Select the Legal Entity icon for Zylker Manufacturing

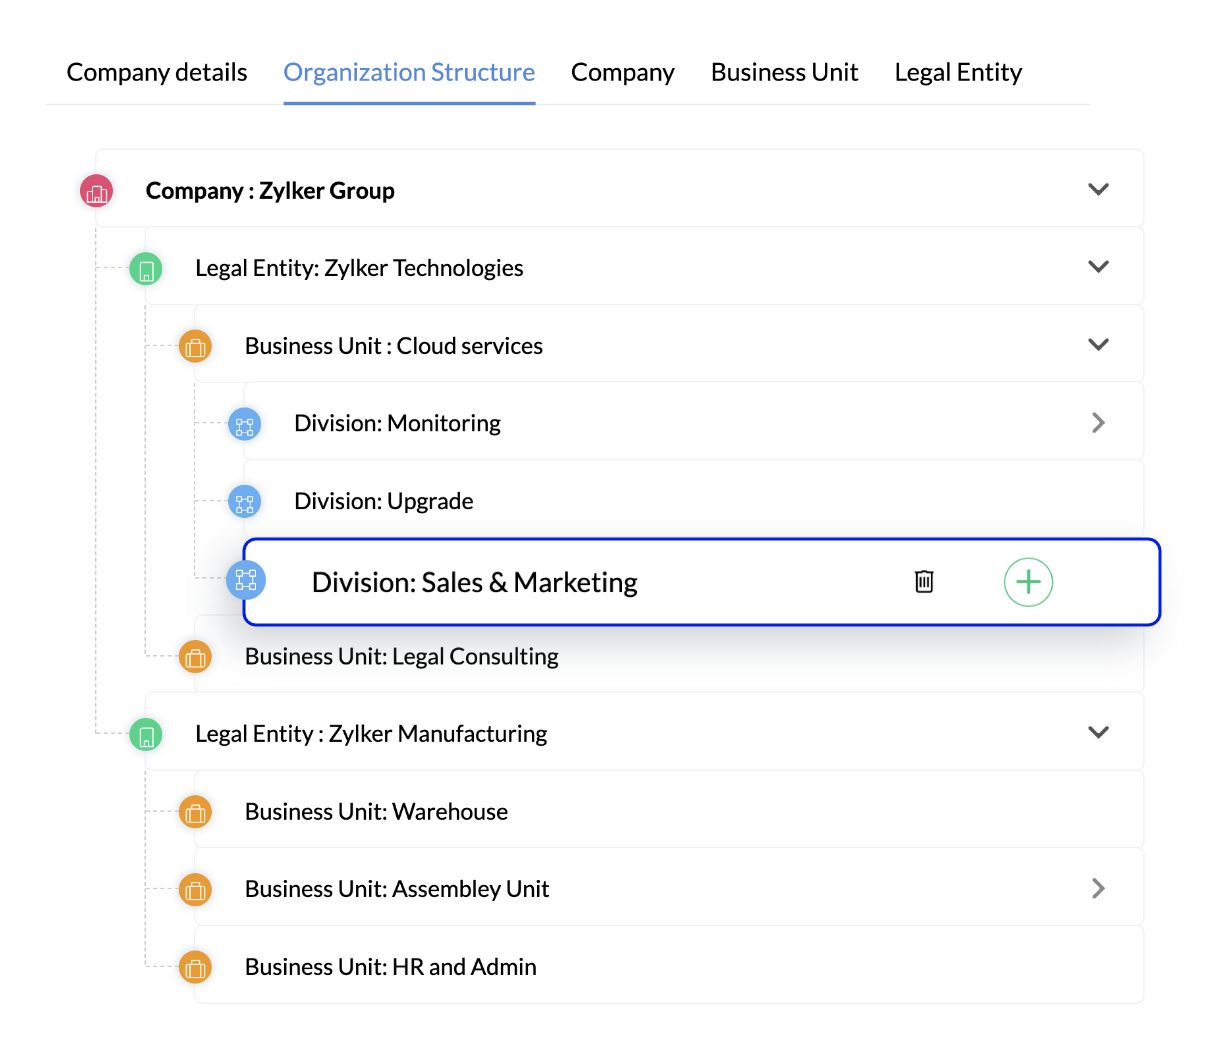point(146,733)
